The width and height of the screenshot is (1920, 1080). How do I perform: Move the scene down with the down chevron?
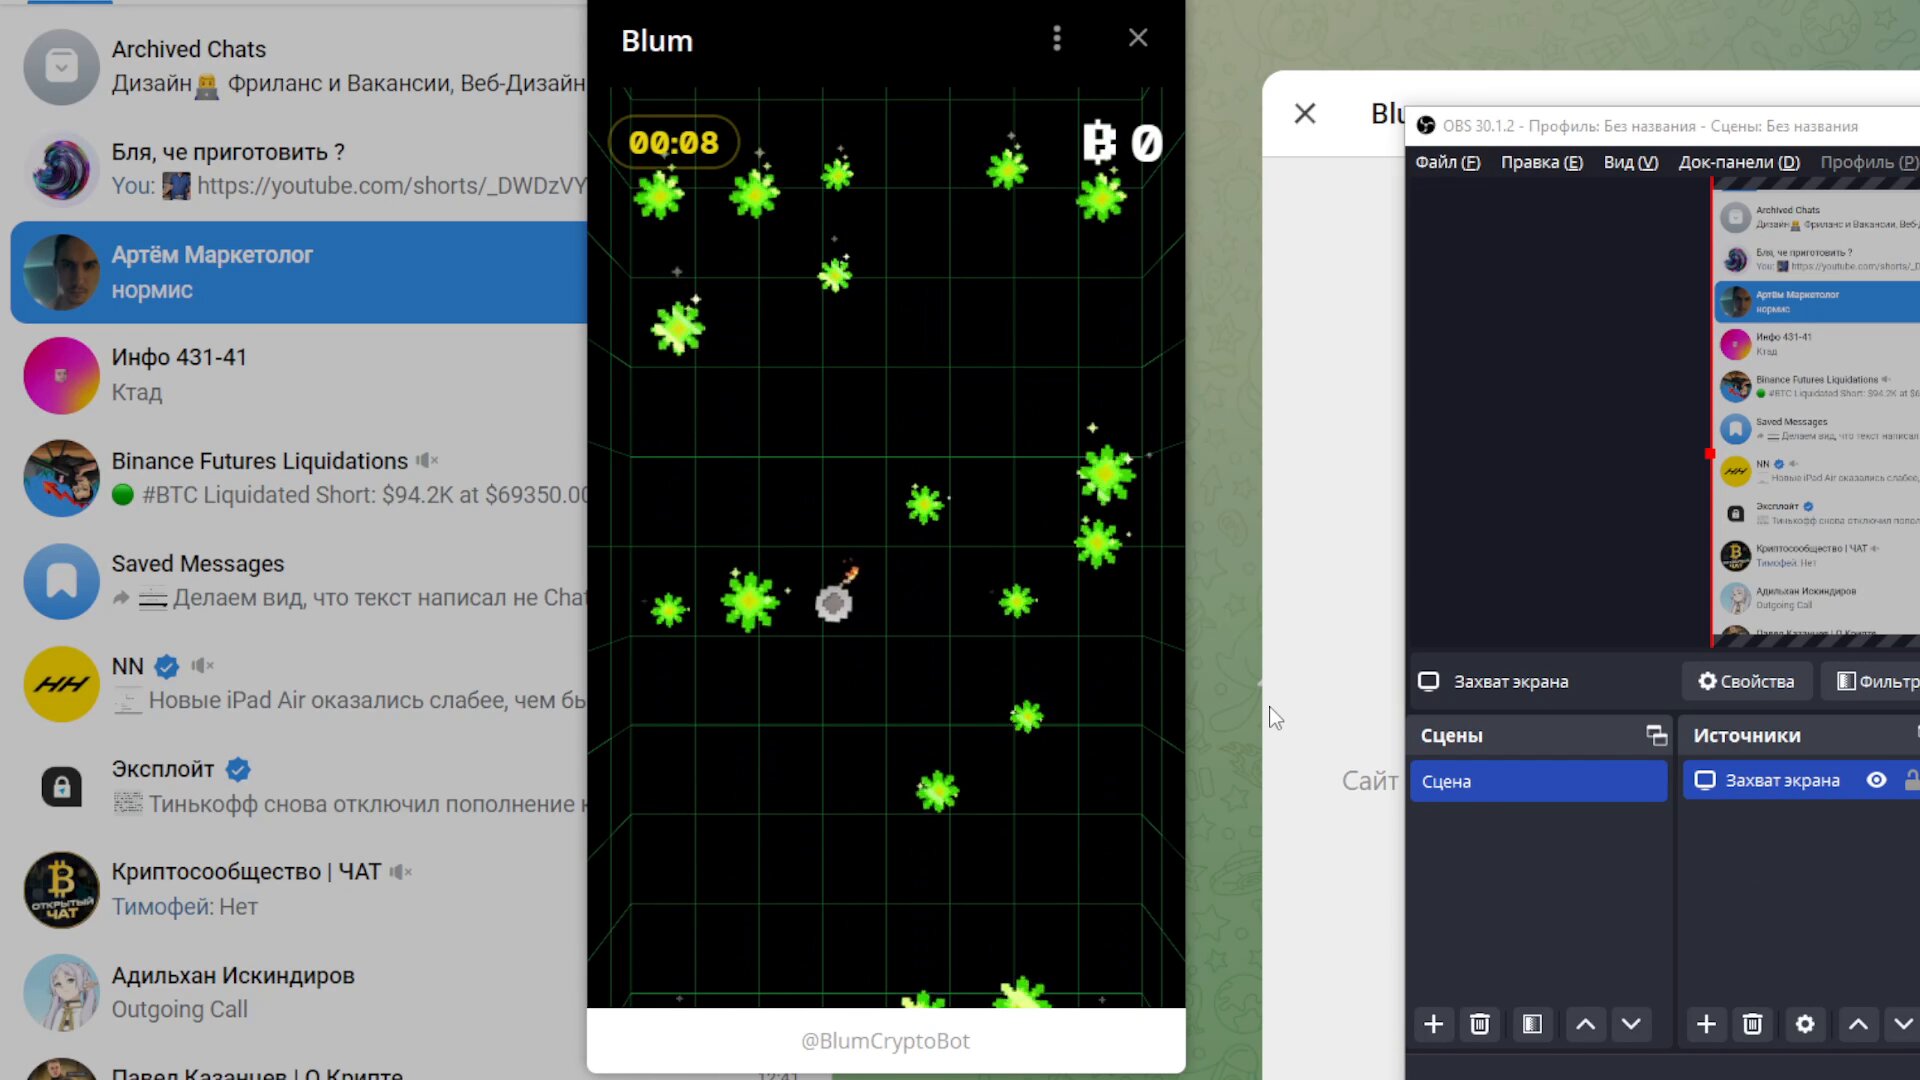pyautogui.click(x=1631, y=1024)
